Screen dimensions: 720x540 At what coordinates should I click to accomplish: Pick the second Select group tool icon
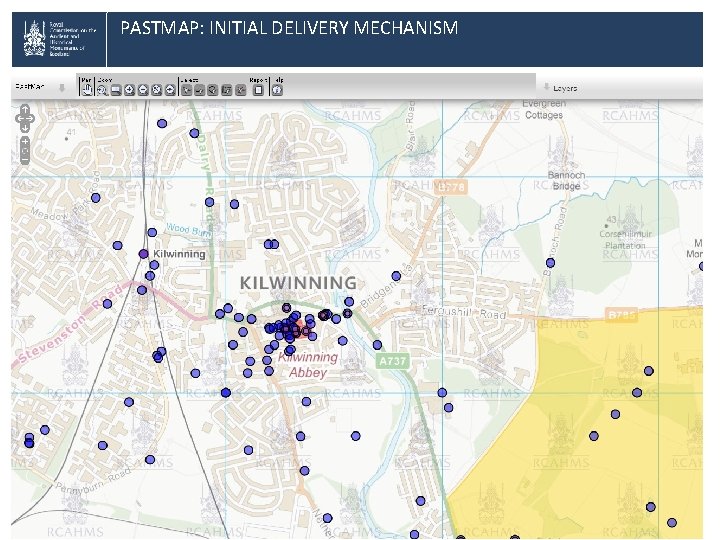click(199, 90)
